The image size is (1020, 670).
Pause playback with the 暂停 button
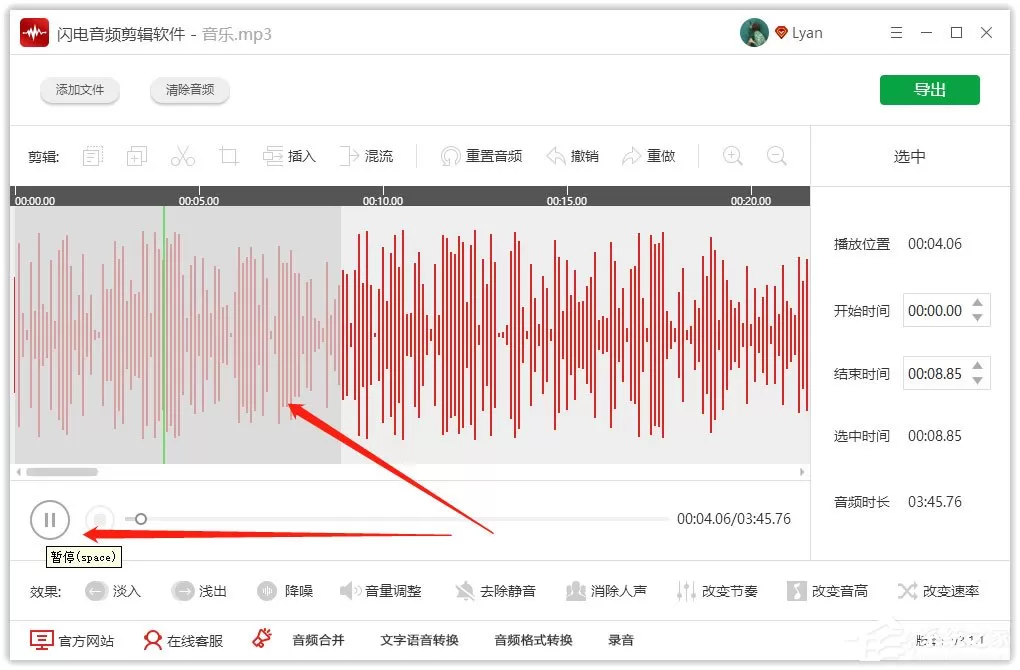click(x=49, y=520)
